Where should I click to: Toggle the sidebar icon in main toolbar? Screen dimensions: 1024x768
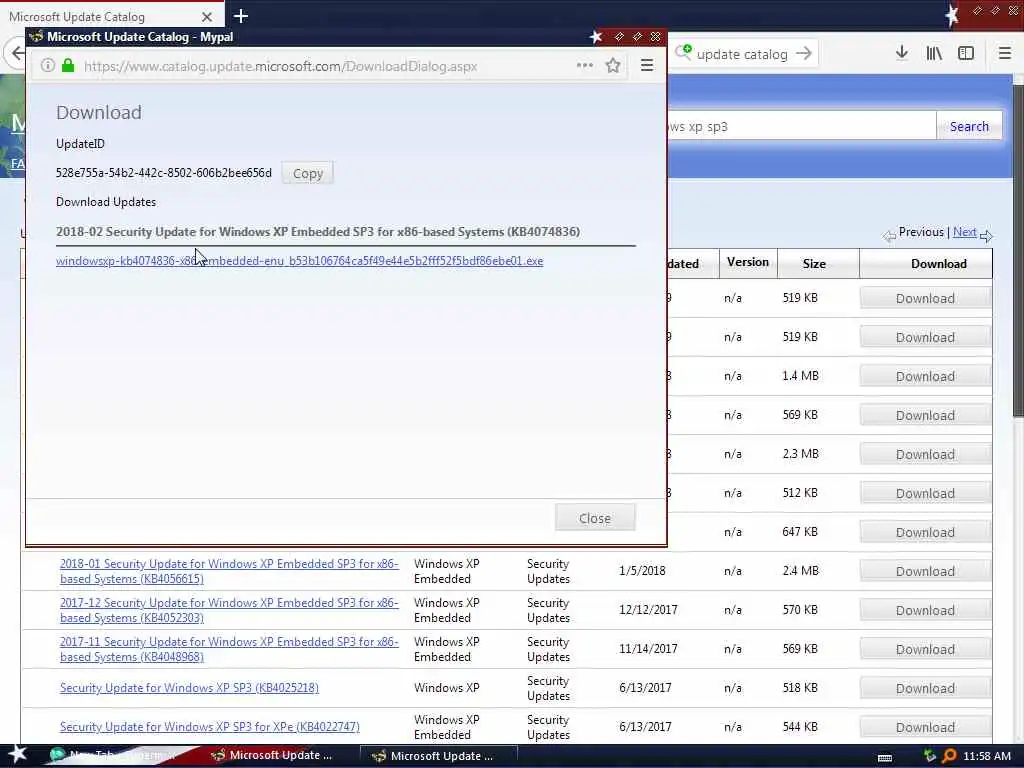[x=966, y=53]
